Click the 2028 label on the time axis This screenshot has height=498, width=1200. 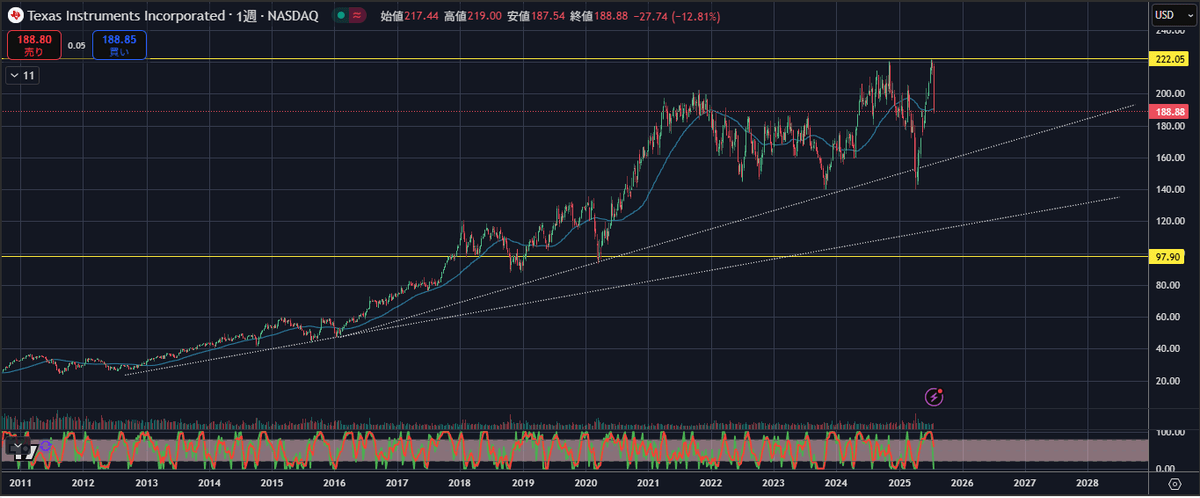(x=1087, y=482)
